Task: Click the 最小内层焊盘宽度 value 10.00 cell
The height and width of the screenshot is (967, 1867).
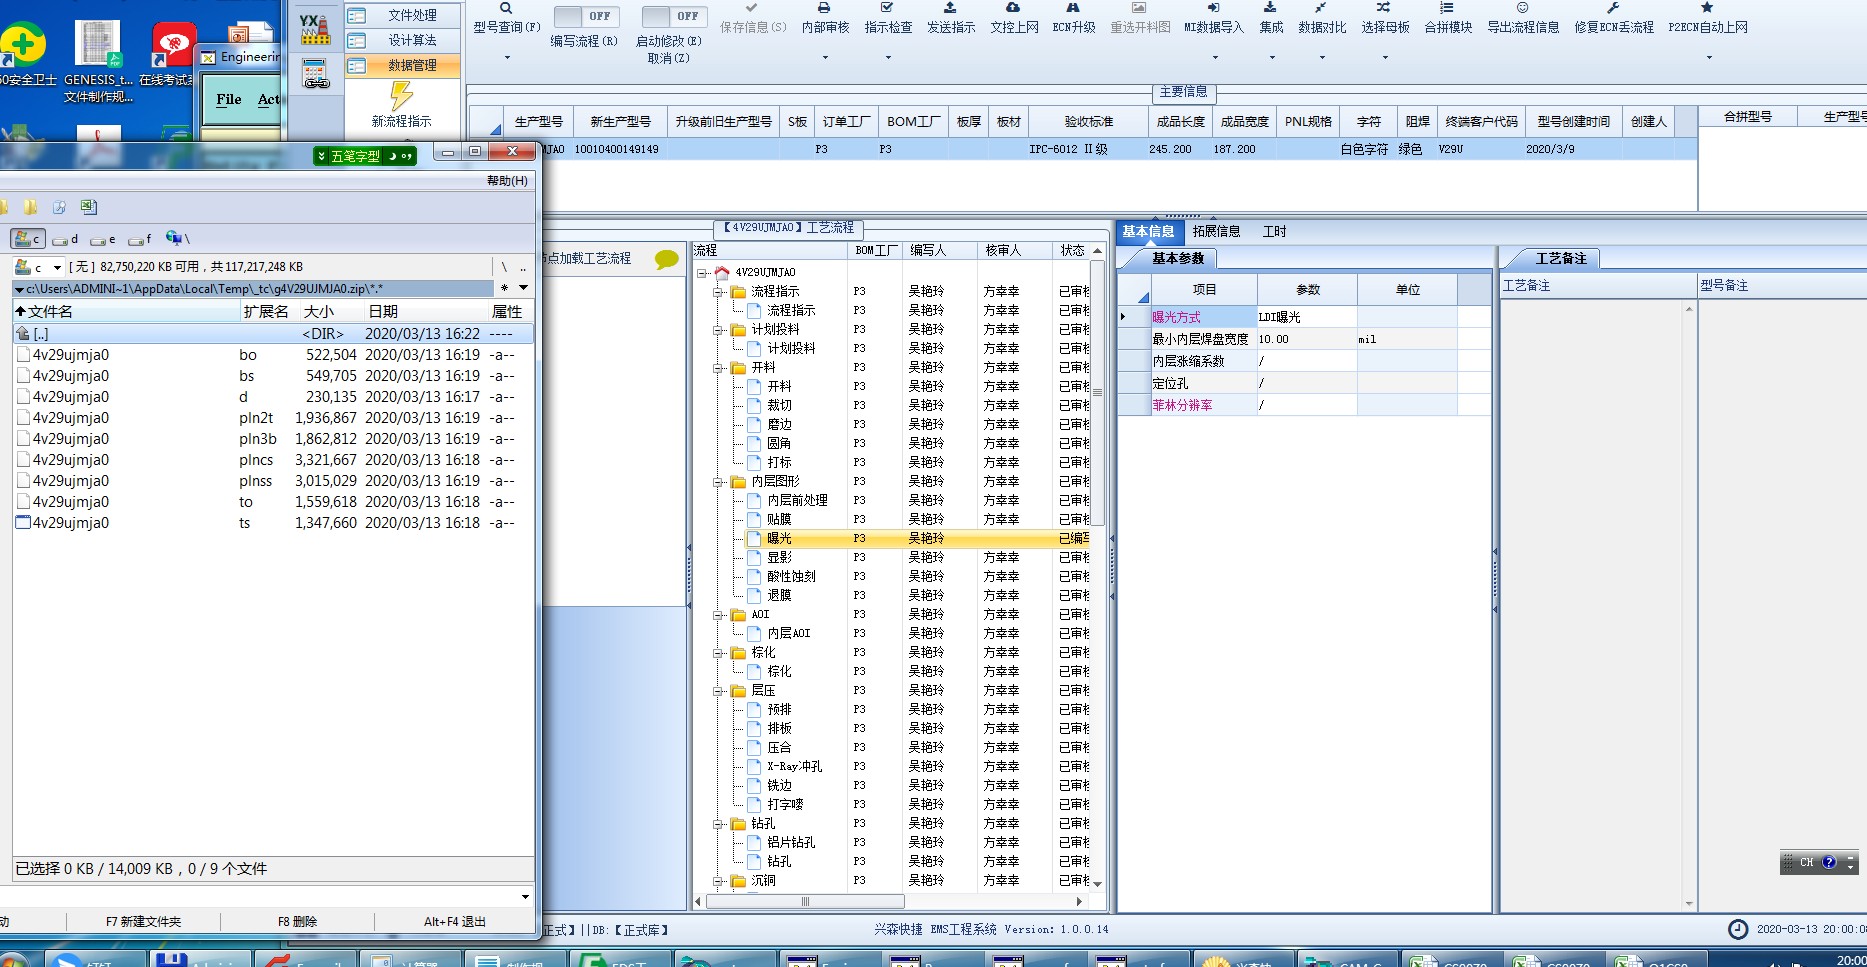Action: point(1306,340)
